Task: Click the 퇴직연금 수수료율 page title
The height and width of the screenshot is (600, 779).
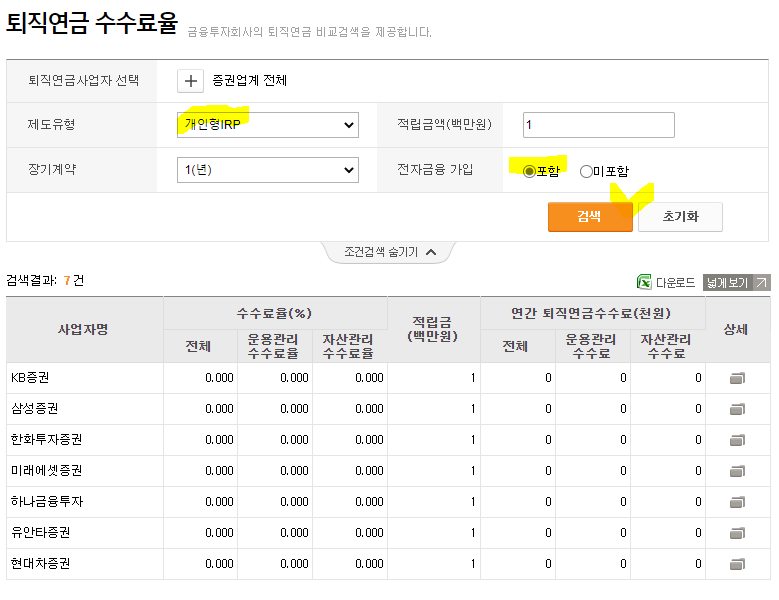Action: (x=92, y=23)
